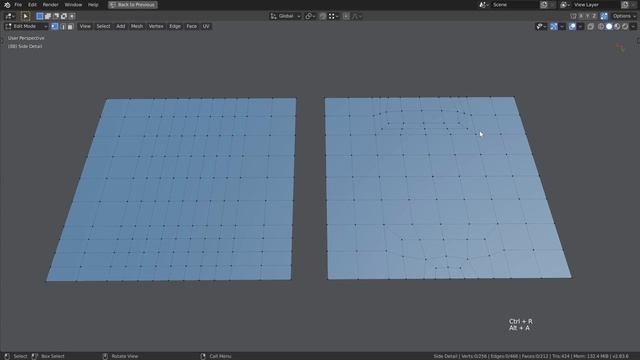This screenshot has width=640, height=360.
Task: Open the shading options dropdown arrow
Action: (x=633, y=27)
